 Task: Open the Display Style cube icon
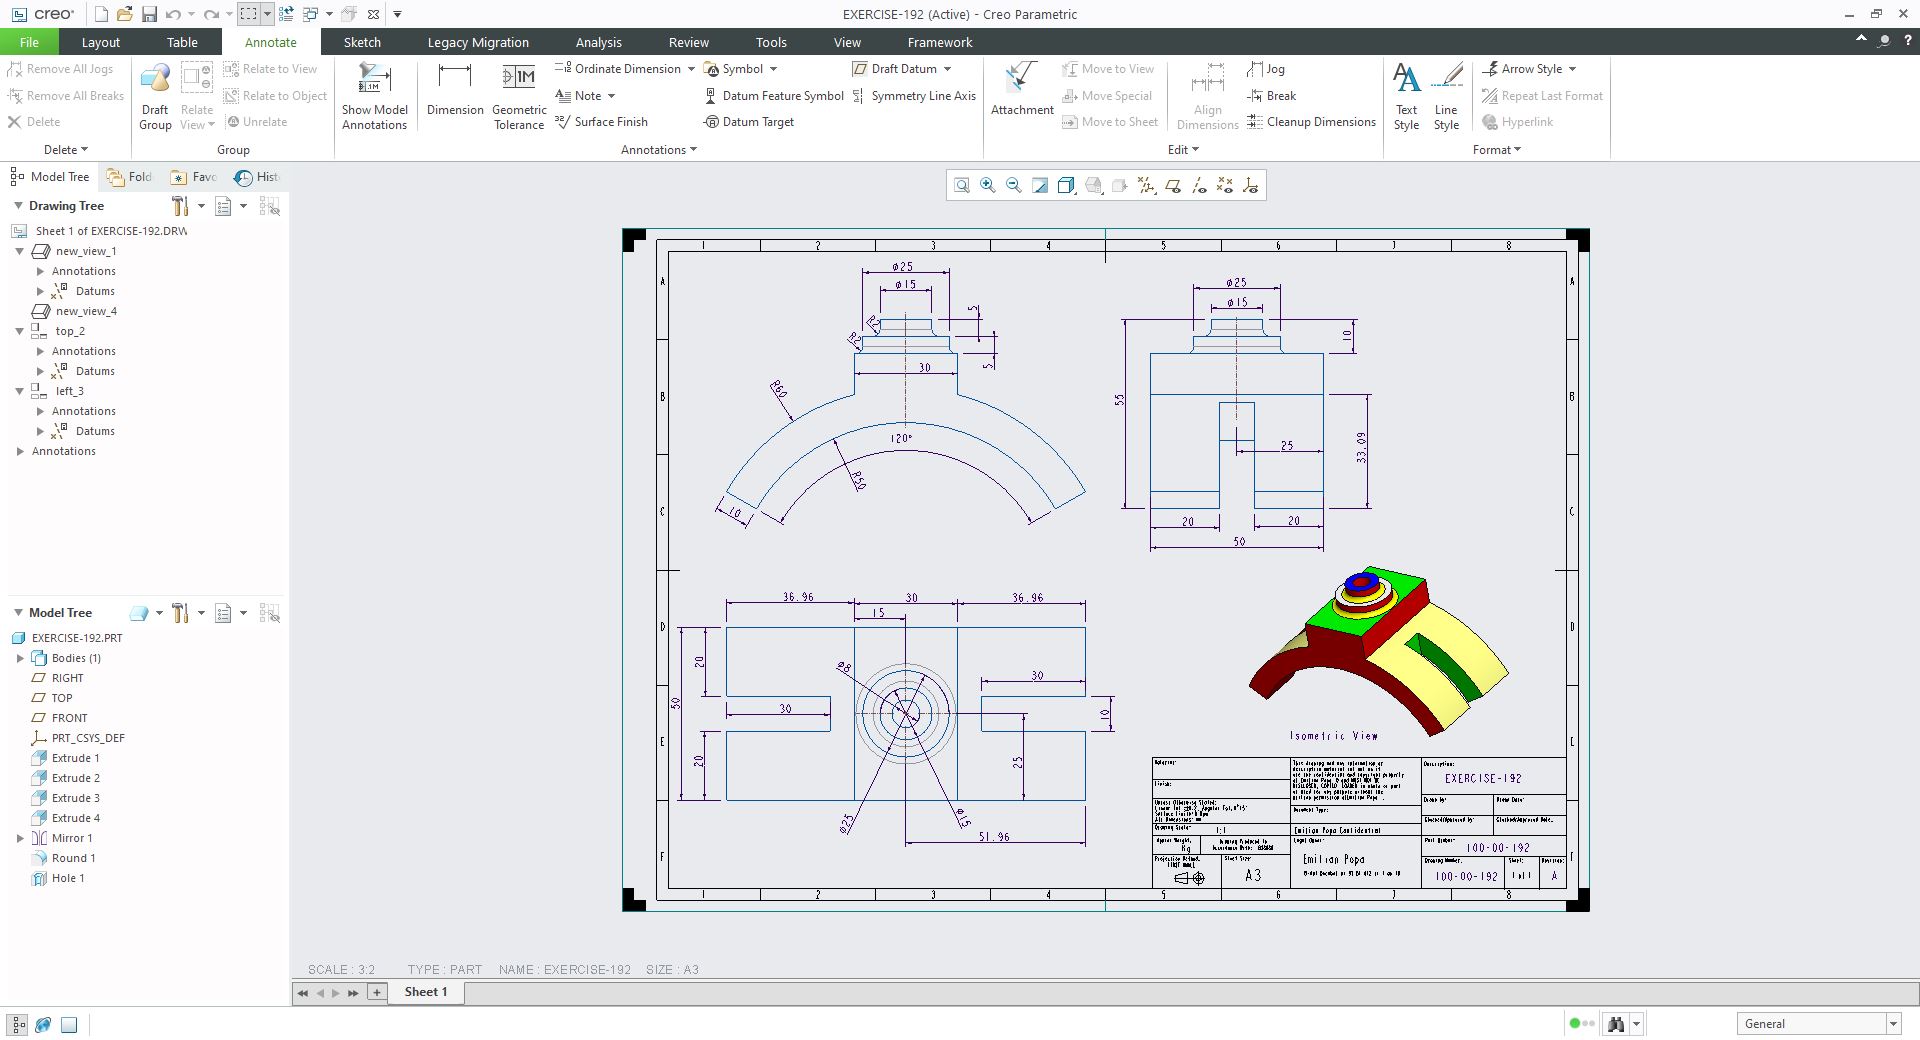pyautogui.click(x=1066, y=185)
